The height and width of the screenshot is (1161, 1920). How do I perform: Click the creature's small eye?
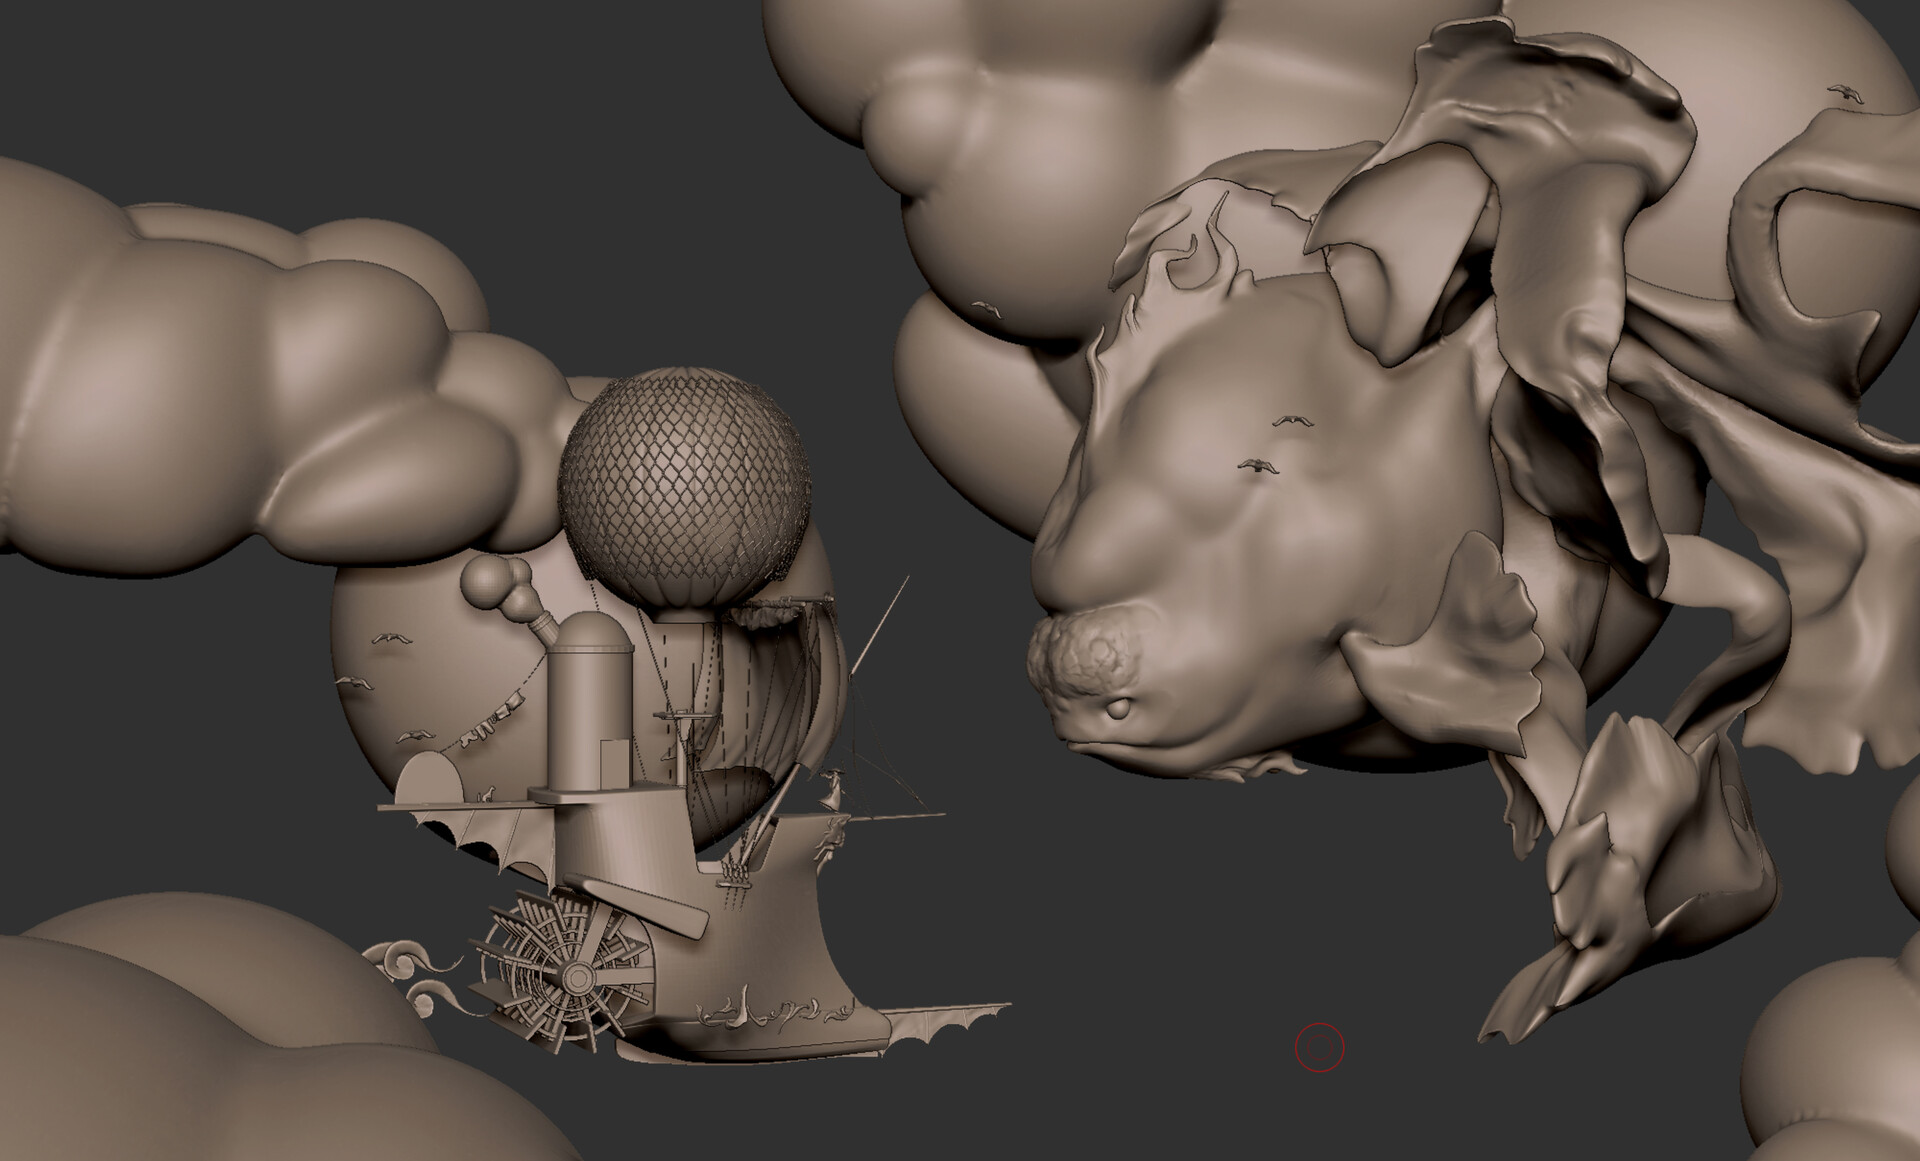[1121, 708]
